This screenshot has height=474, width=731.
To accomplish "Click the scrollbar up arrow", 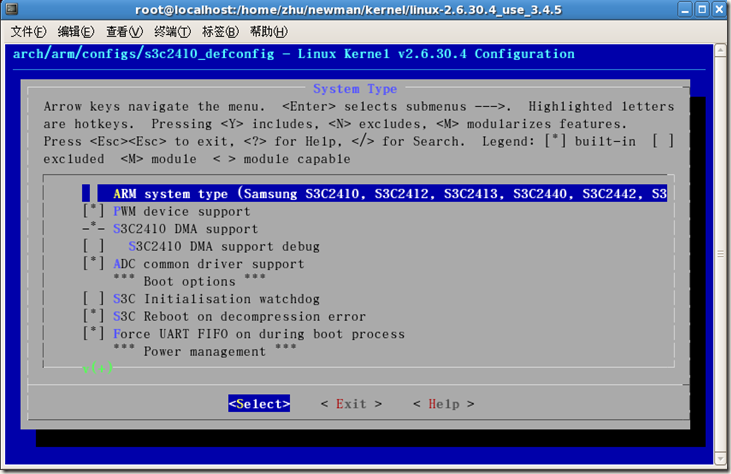I will tap(720, 50).
